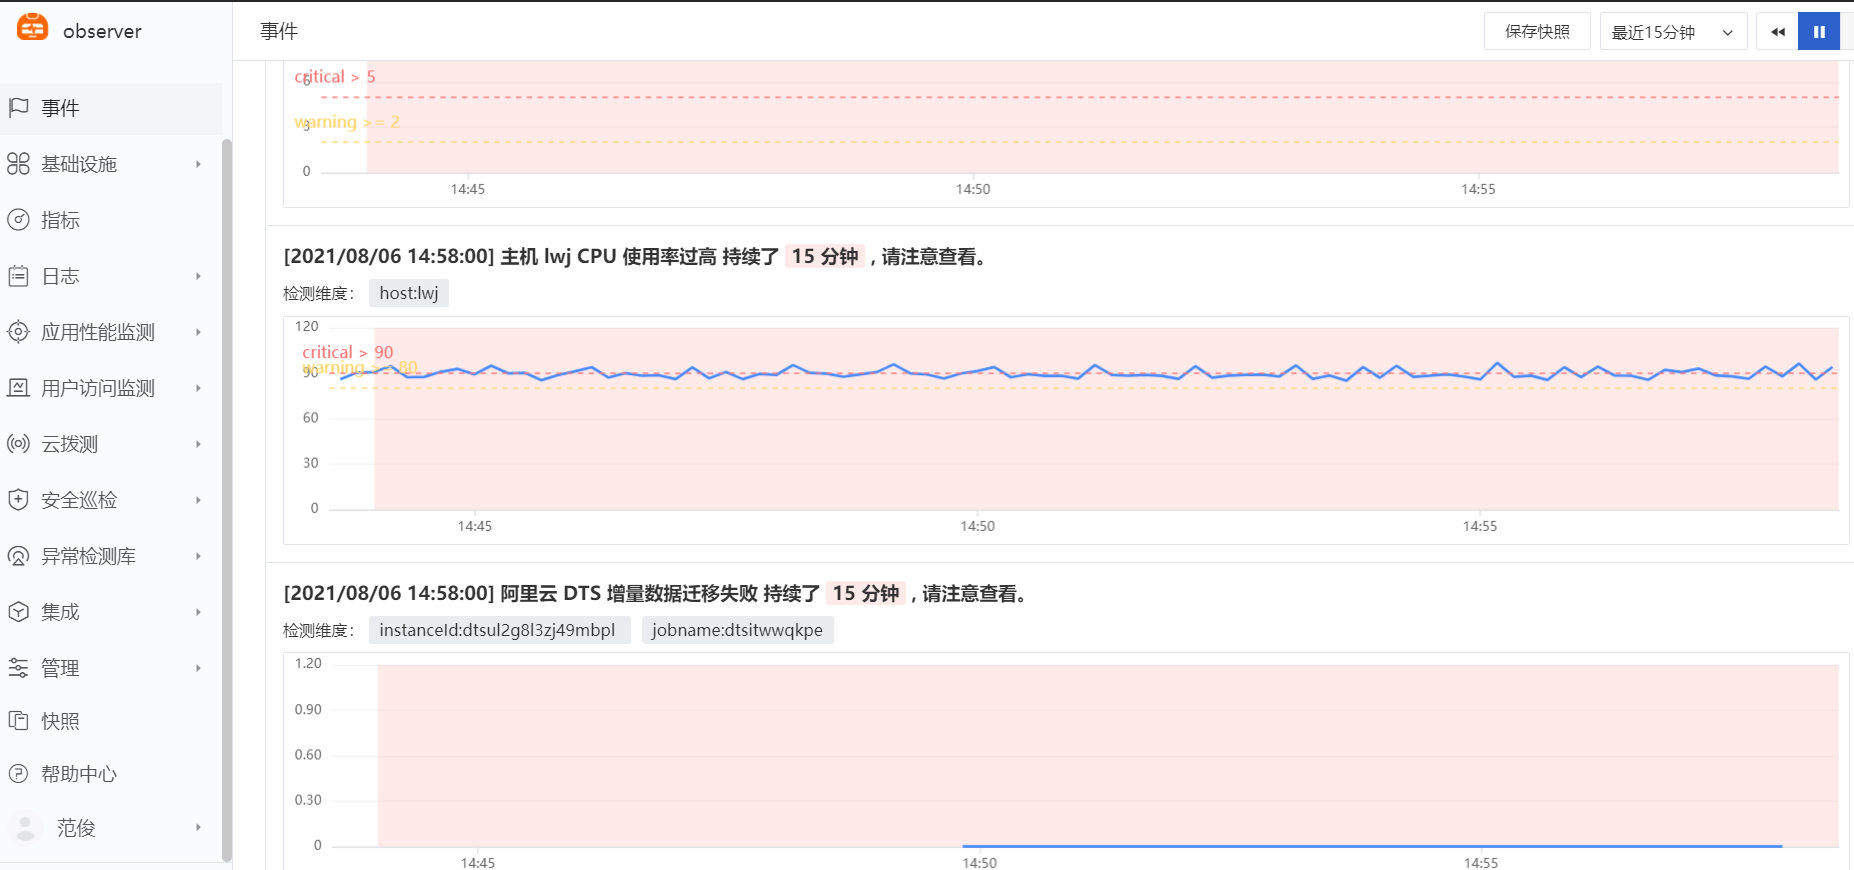Image resolution: width=1854 pixels, height=870 pixels.
Task: Click the sidebar vertical scrollbar
Action: click(x=227, y=500)
